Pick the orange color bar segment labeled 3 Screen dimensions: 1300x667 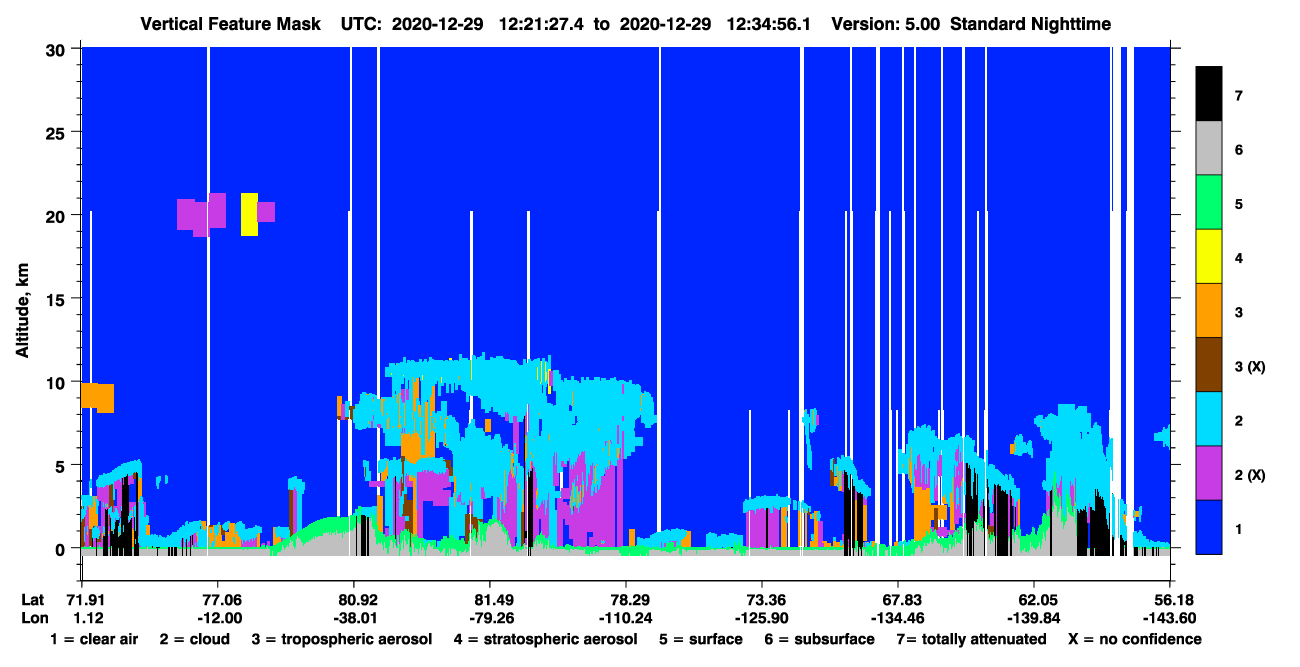tap(1209, 311)
